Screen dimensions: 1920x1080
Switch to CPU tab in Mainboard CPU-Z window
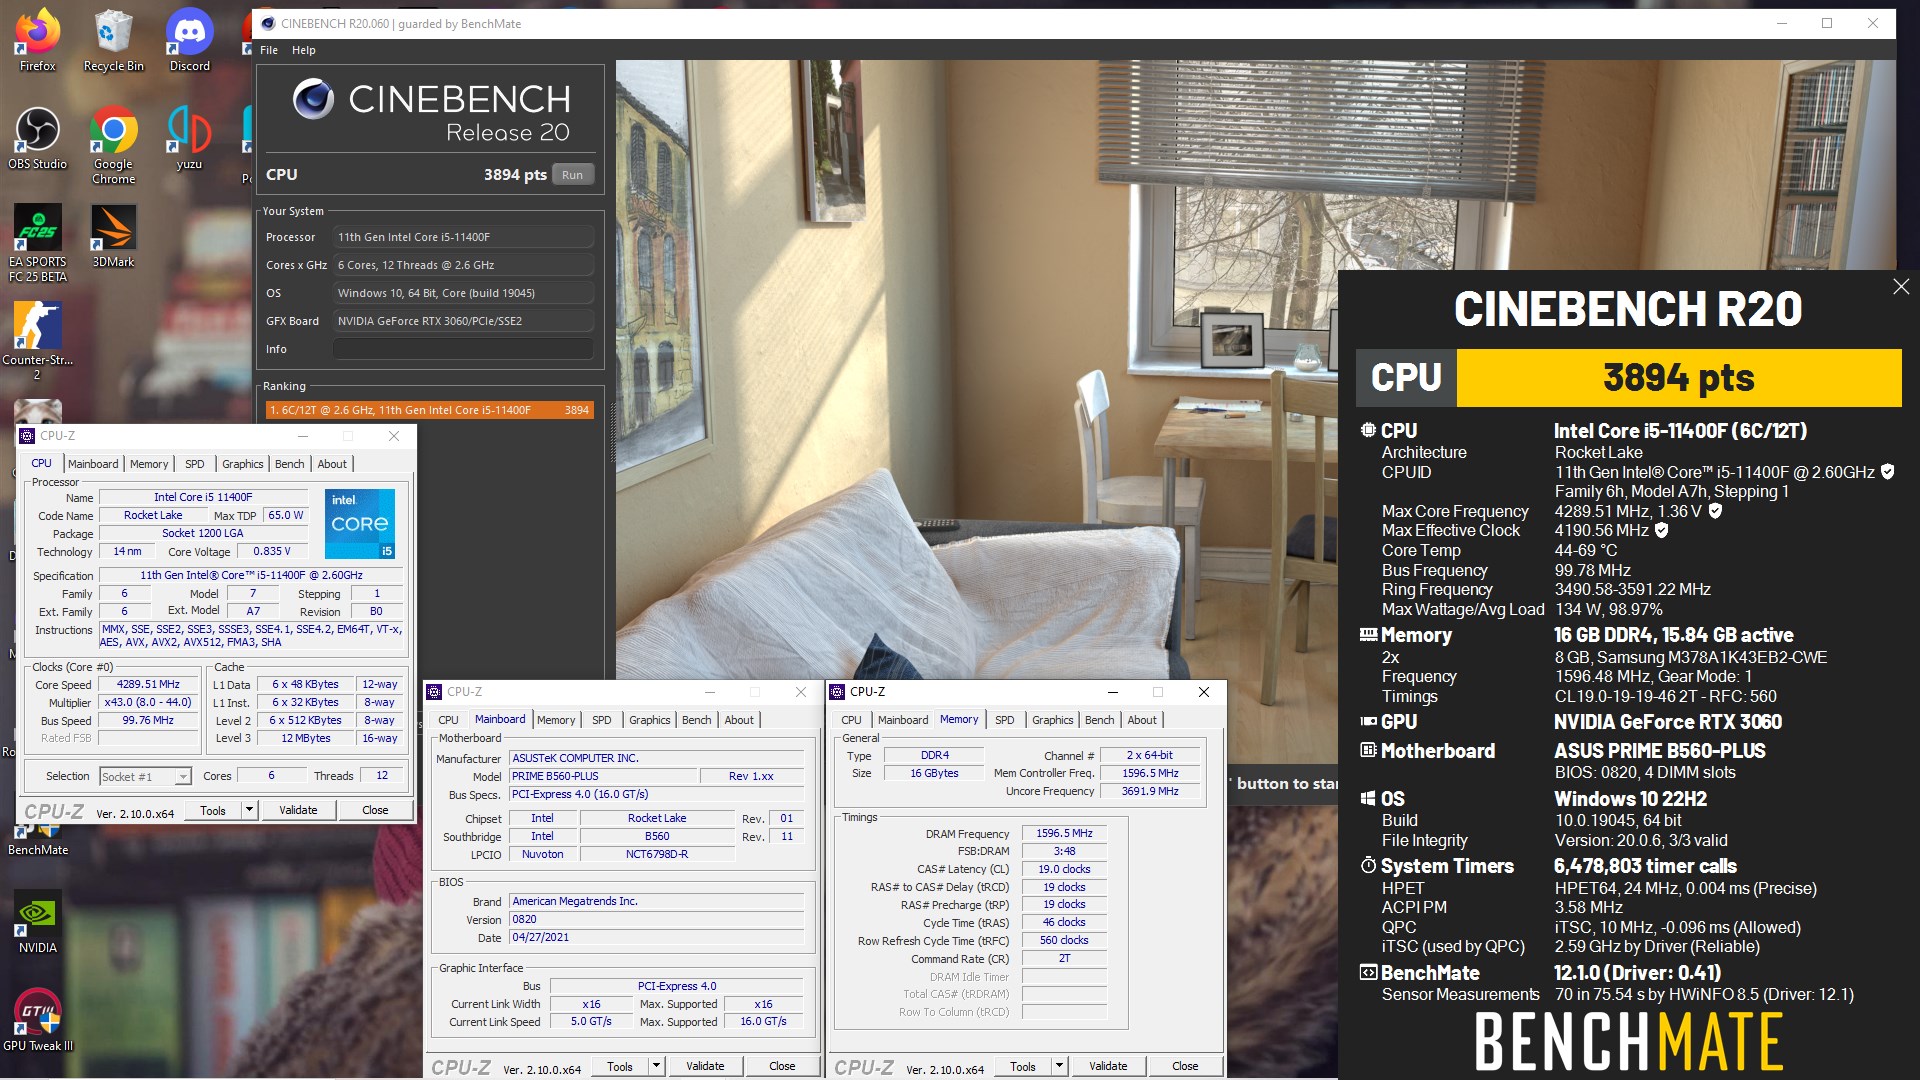point(448,720)
